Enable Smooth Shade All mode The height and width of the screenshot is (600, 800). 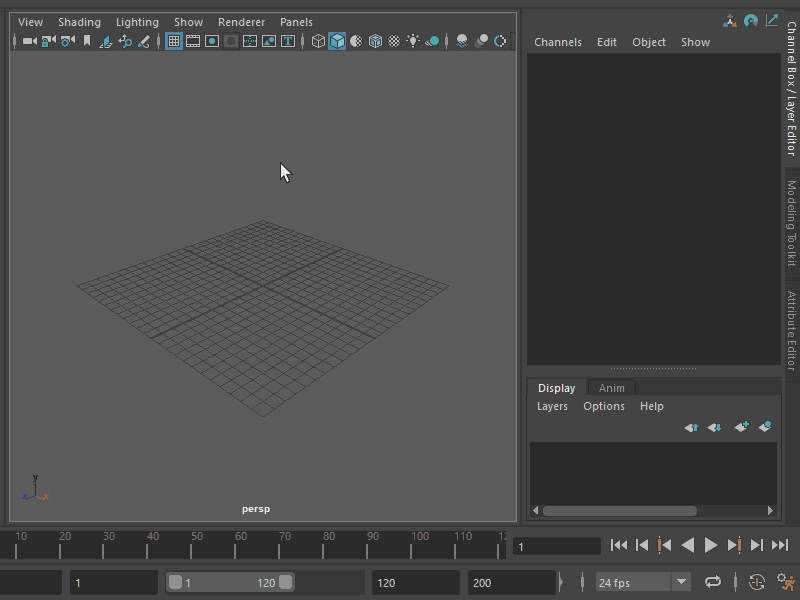[337, 41]
